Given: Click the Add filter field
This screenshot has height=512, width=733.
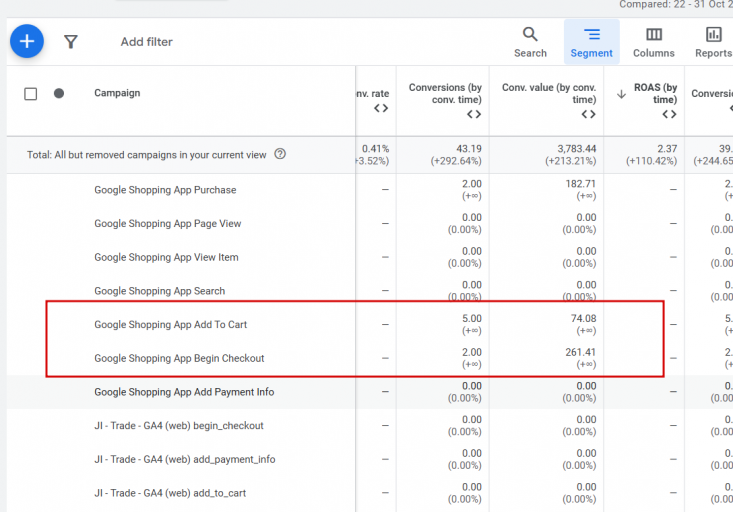Looking at the screenshot, I should (x=147, y=42).
